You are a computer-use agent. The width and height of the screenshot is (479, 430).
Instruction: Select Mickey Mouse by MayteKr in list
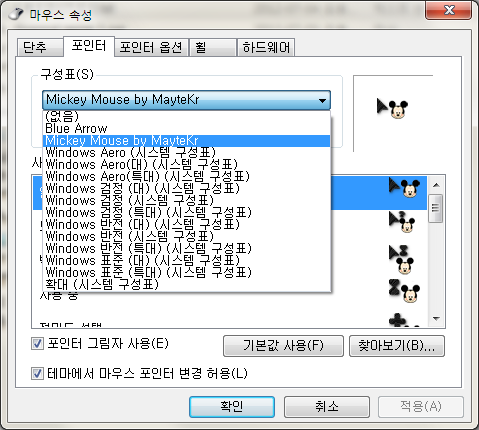click(x=187, y=140)
